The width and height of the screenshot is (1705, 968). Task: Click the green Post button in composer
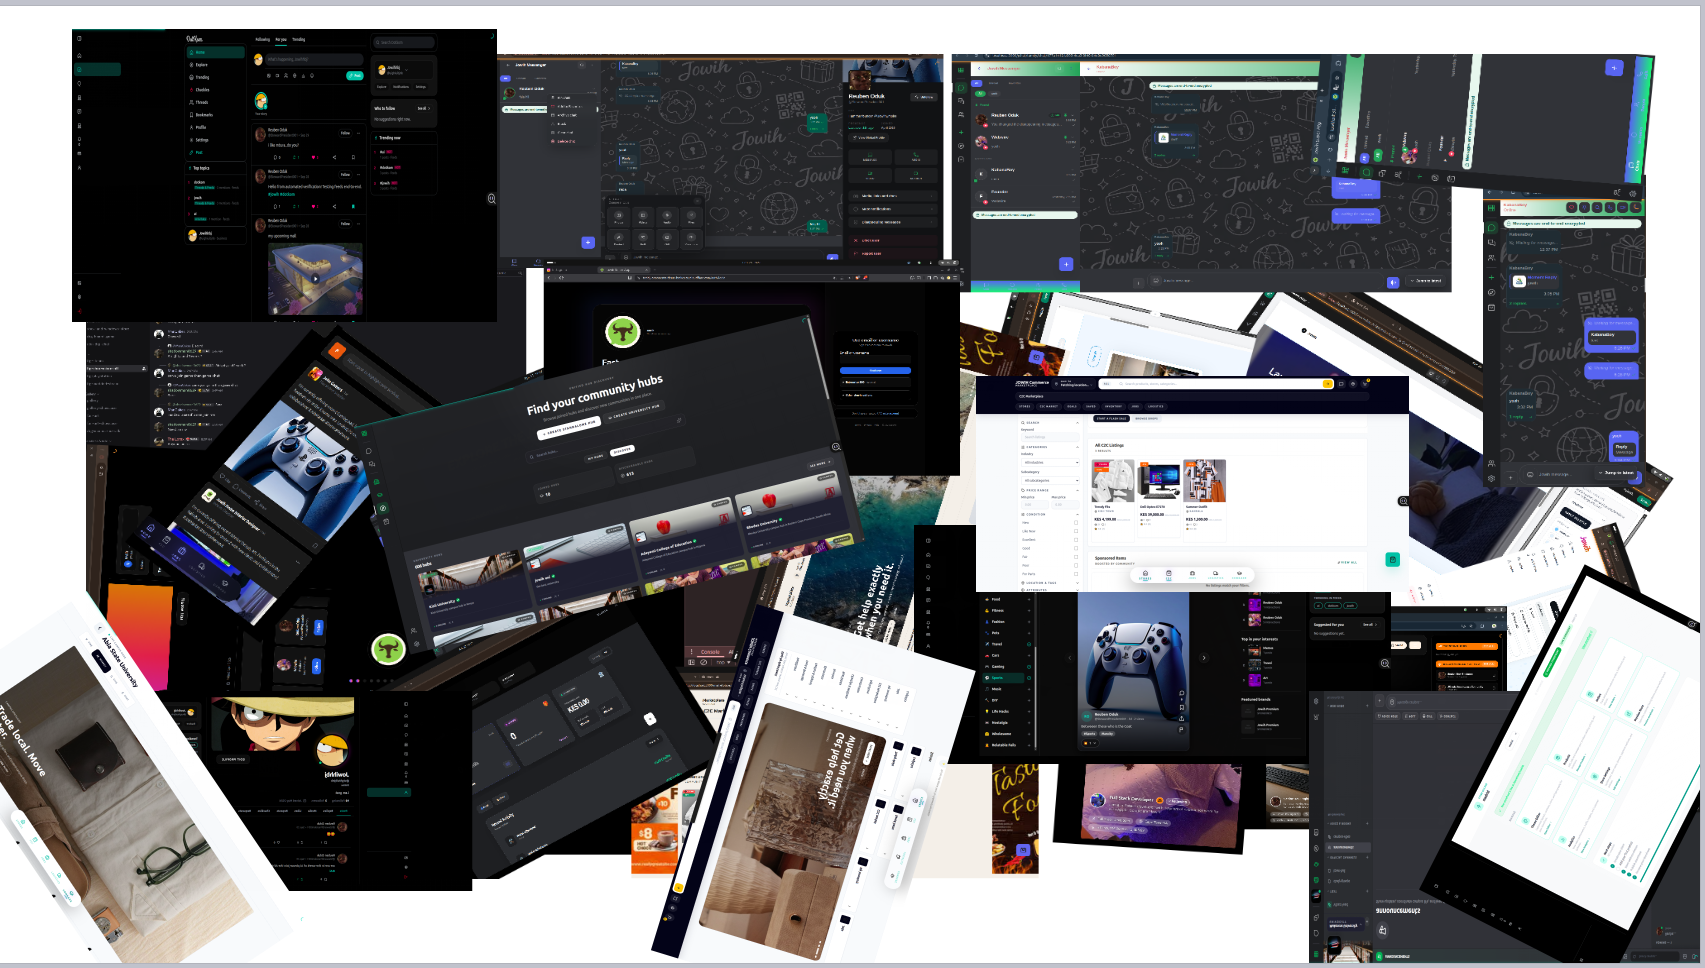[355, 76]
